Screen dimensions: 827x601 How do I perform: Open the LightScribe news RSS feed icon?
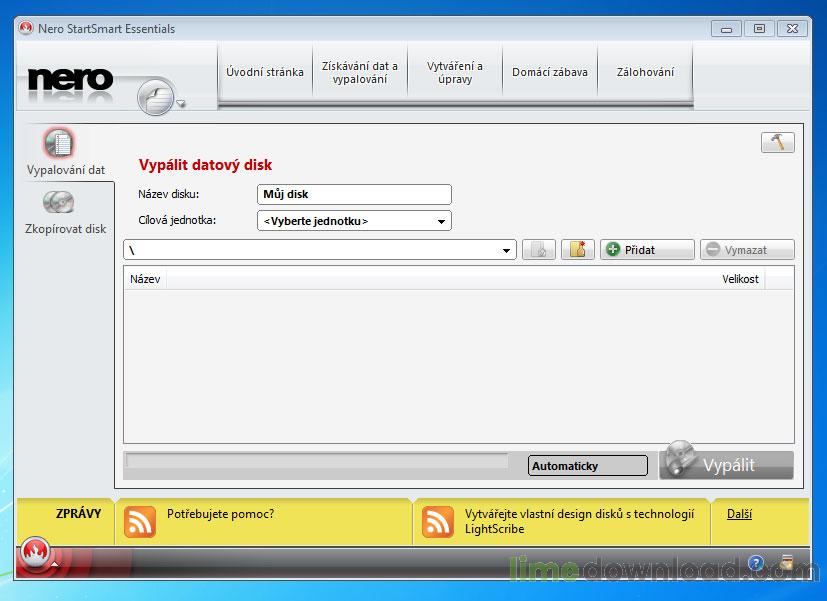pos(438,522)
